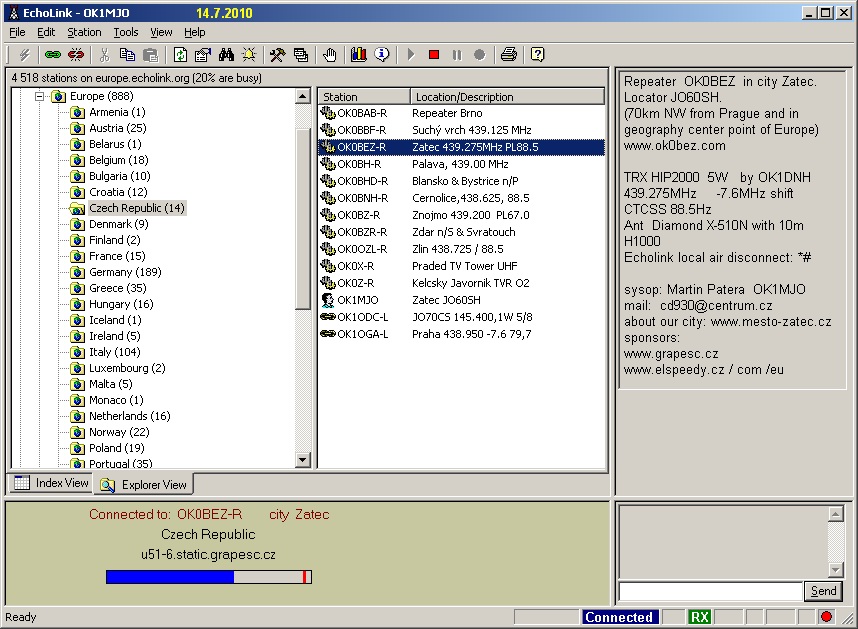The image size is (858, 629).
Task: Collapse the Europe (888) tree node
Action: (x=39, y=97)
